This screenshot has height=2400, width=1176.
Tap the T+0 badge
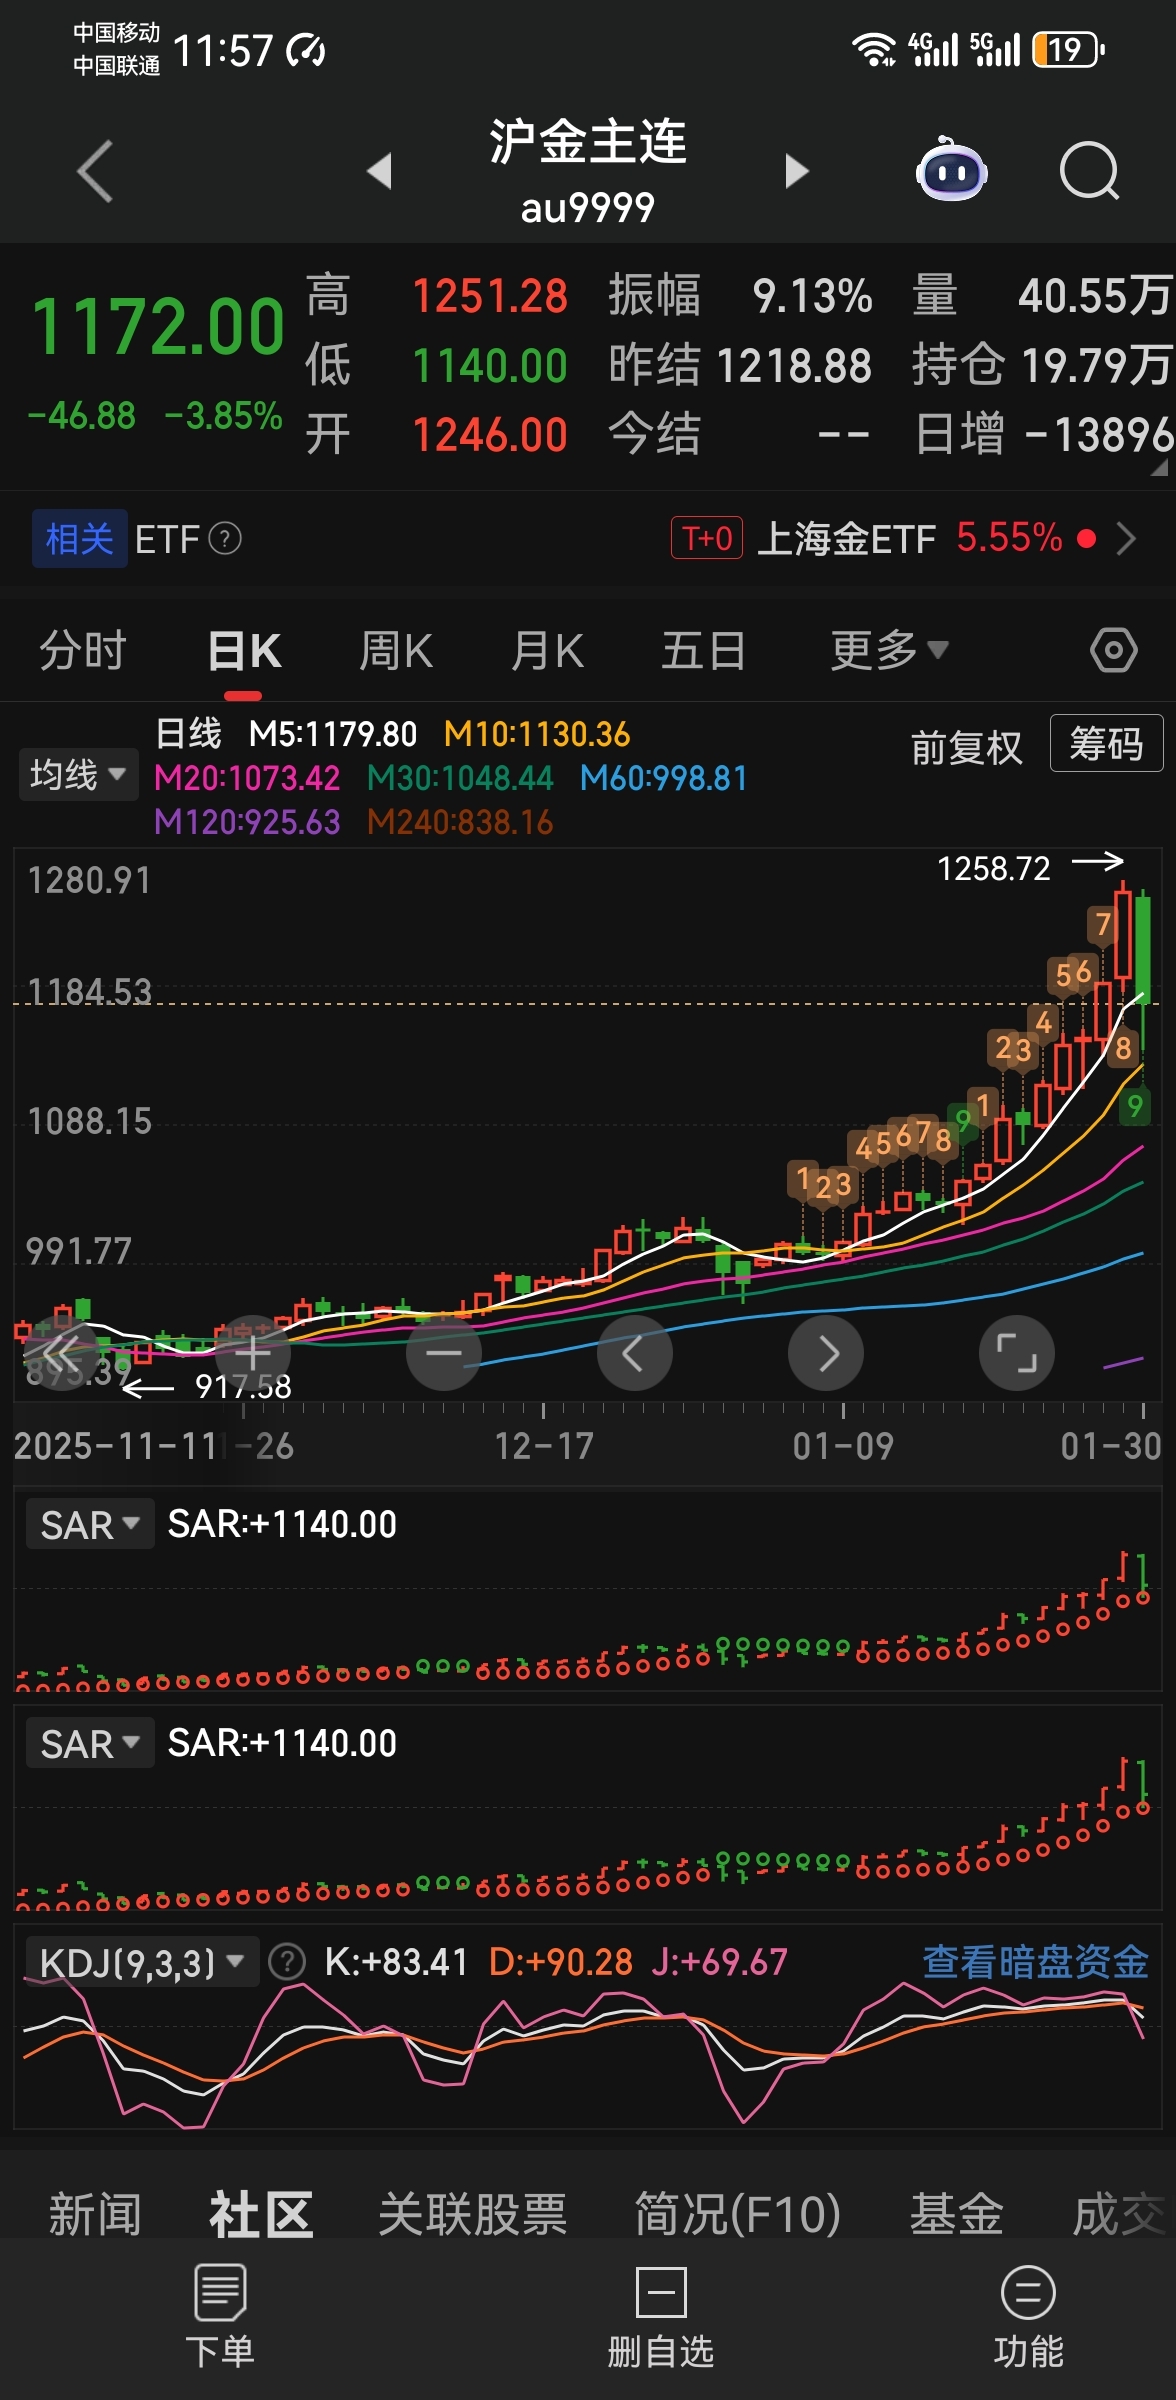point(707,538)
